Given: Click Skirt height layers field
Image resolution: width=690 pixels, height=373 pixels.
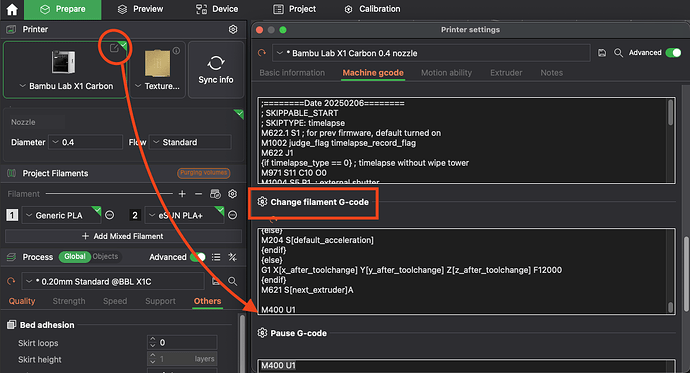Looking at the screenshot, I should [182, 359].
